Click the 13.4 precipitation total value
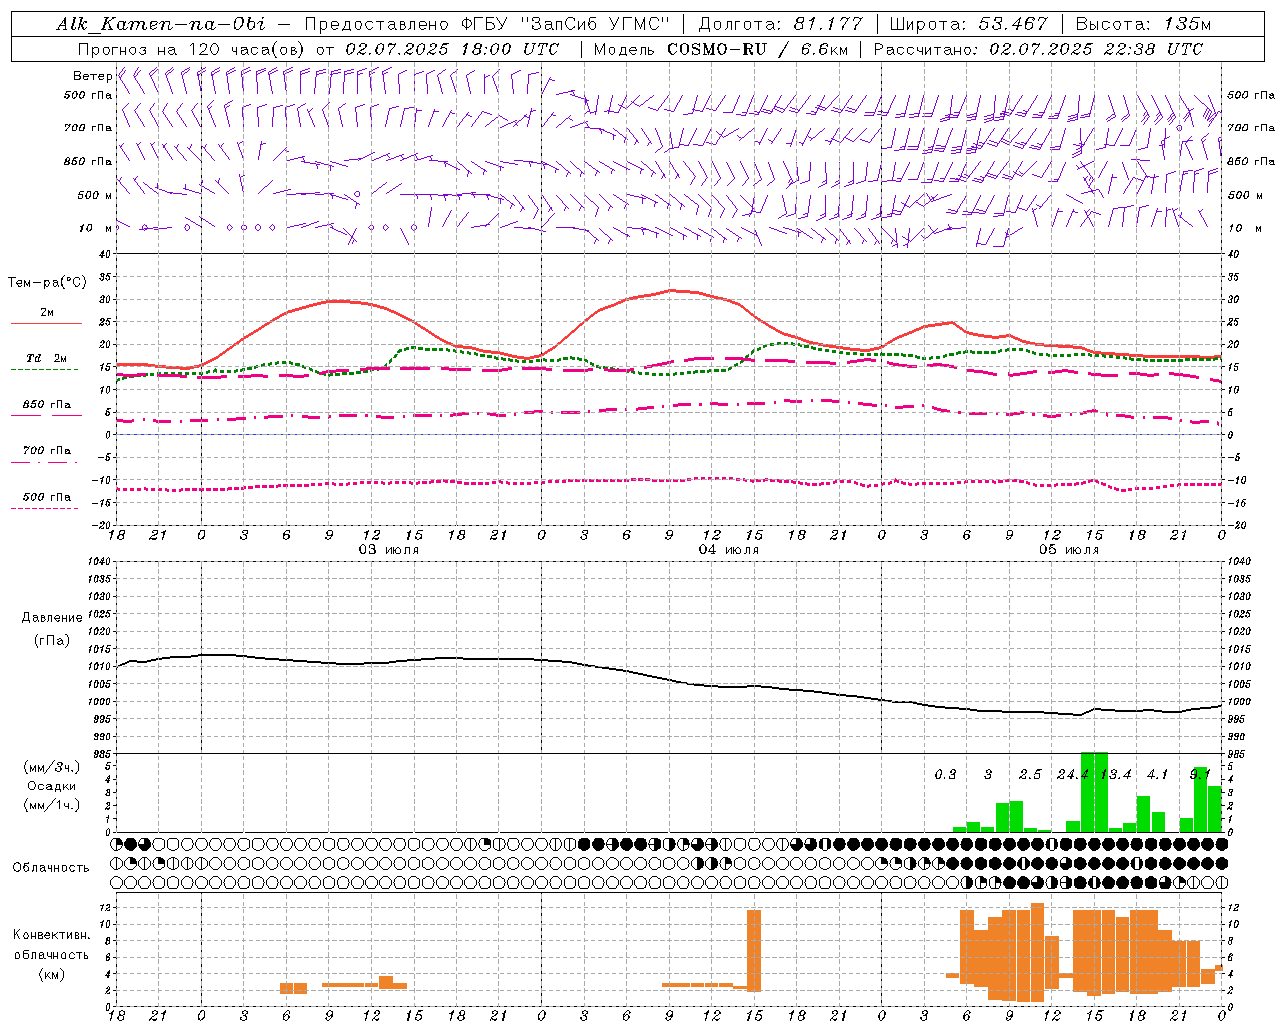 click(1115, 774)
